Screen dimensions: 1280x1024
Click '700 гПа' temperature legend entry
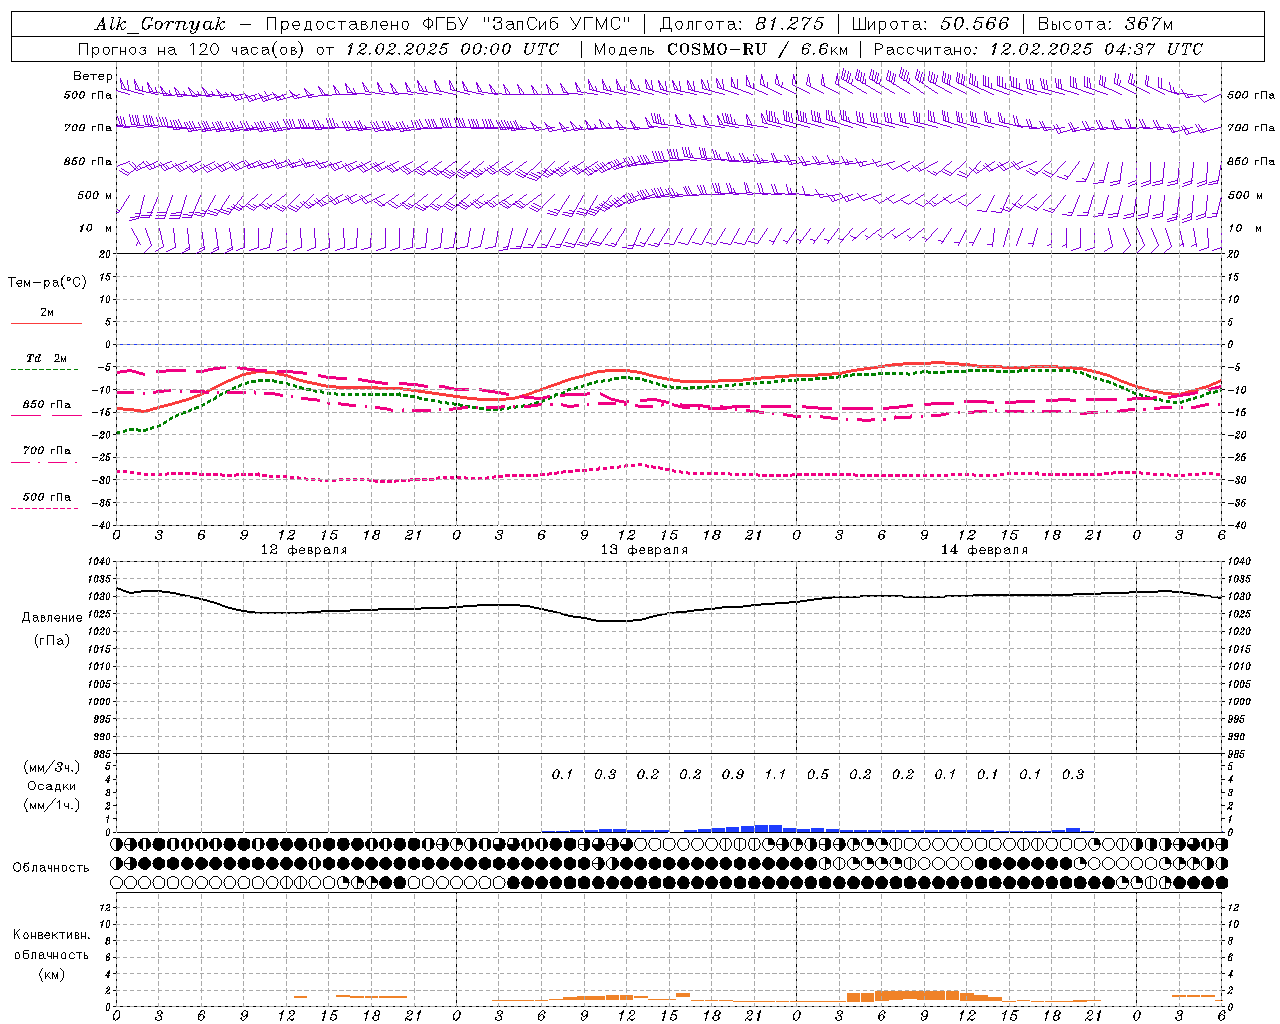pyautogui.click(x=47, y=451)
